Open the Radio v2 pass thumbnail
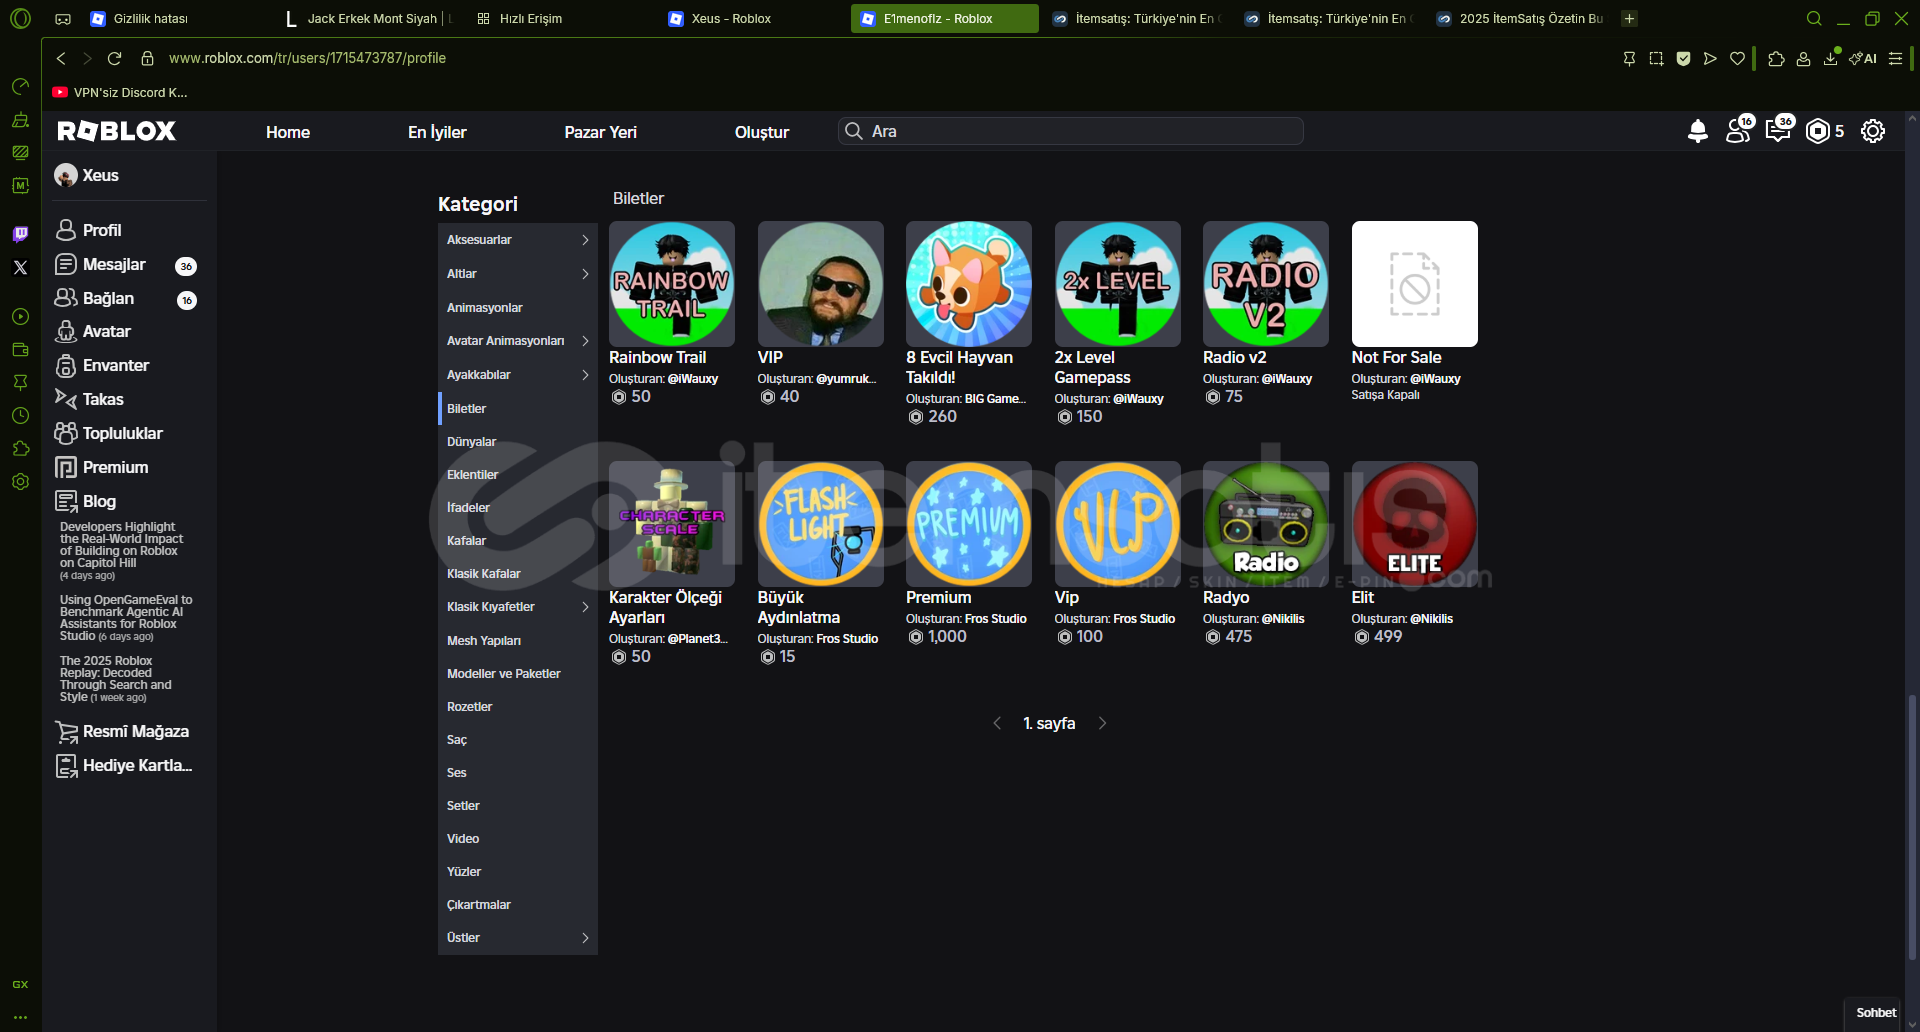The height and width of the screenshot is (1032, 1920). (1266, 284)
